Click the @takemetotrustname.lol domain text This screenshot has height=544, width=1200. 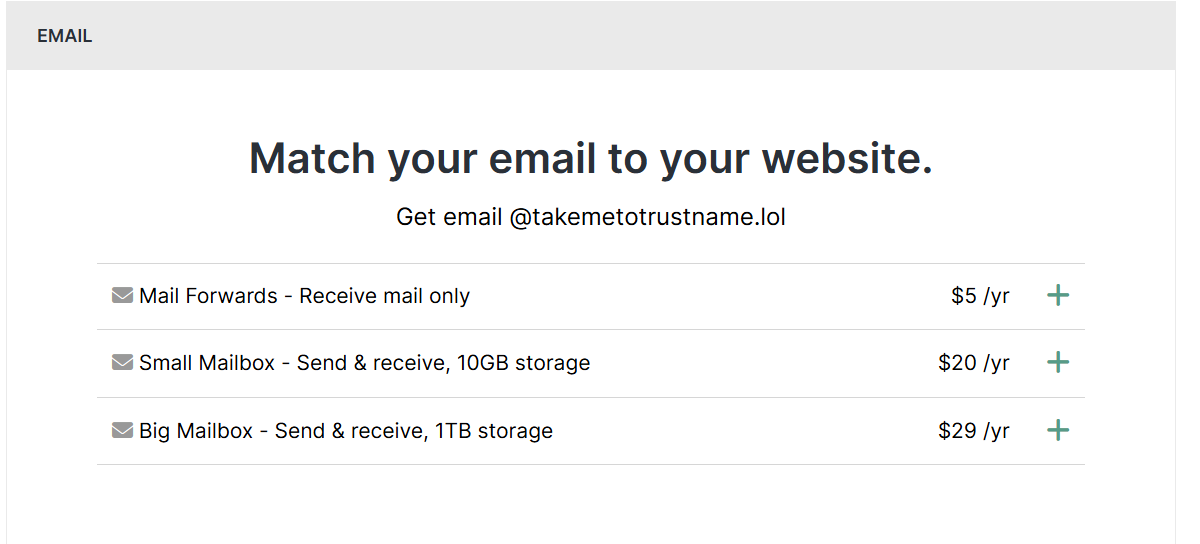pyautogui.click(x=647, y=217)
